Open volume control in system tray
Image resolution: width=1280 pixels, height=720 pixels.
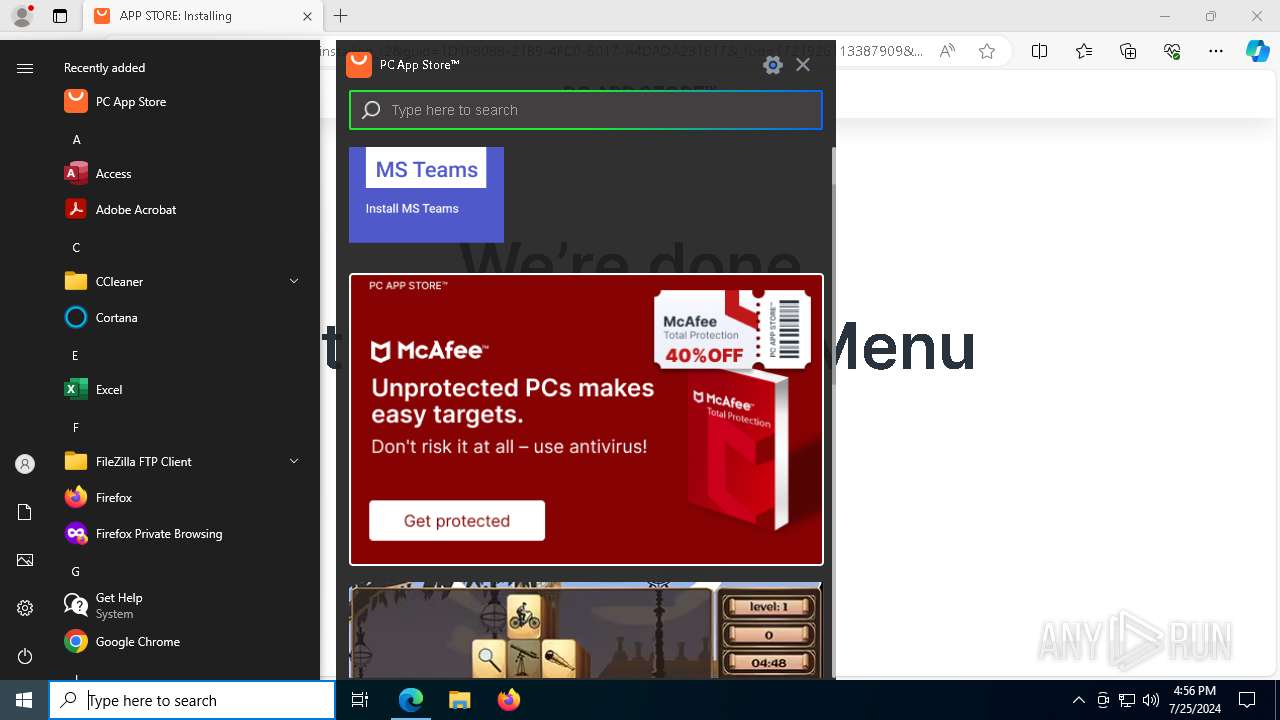point(1151,700)
